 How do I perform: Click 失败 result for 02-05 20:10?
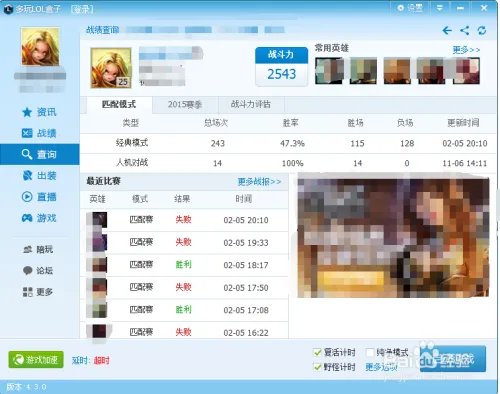pyautogui.click(x=183, y=220)
